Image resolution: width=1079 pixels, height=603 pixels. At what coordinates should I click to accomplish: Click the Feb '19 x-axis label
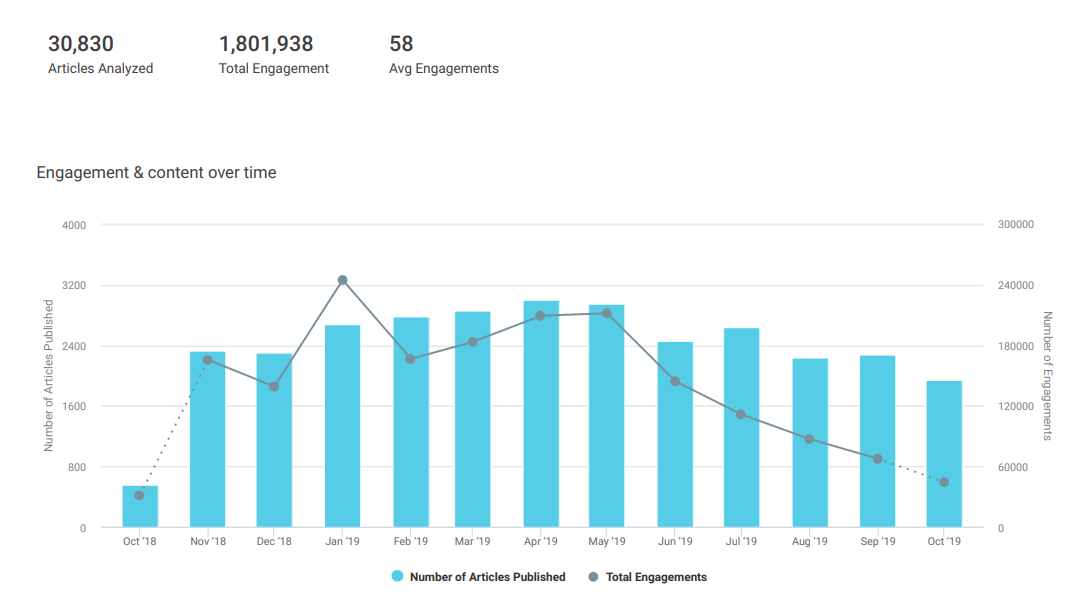click(410, 542)
